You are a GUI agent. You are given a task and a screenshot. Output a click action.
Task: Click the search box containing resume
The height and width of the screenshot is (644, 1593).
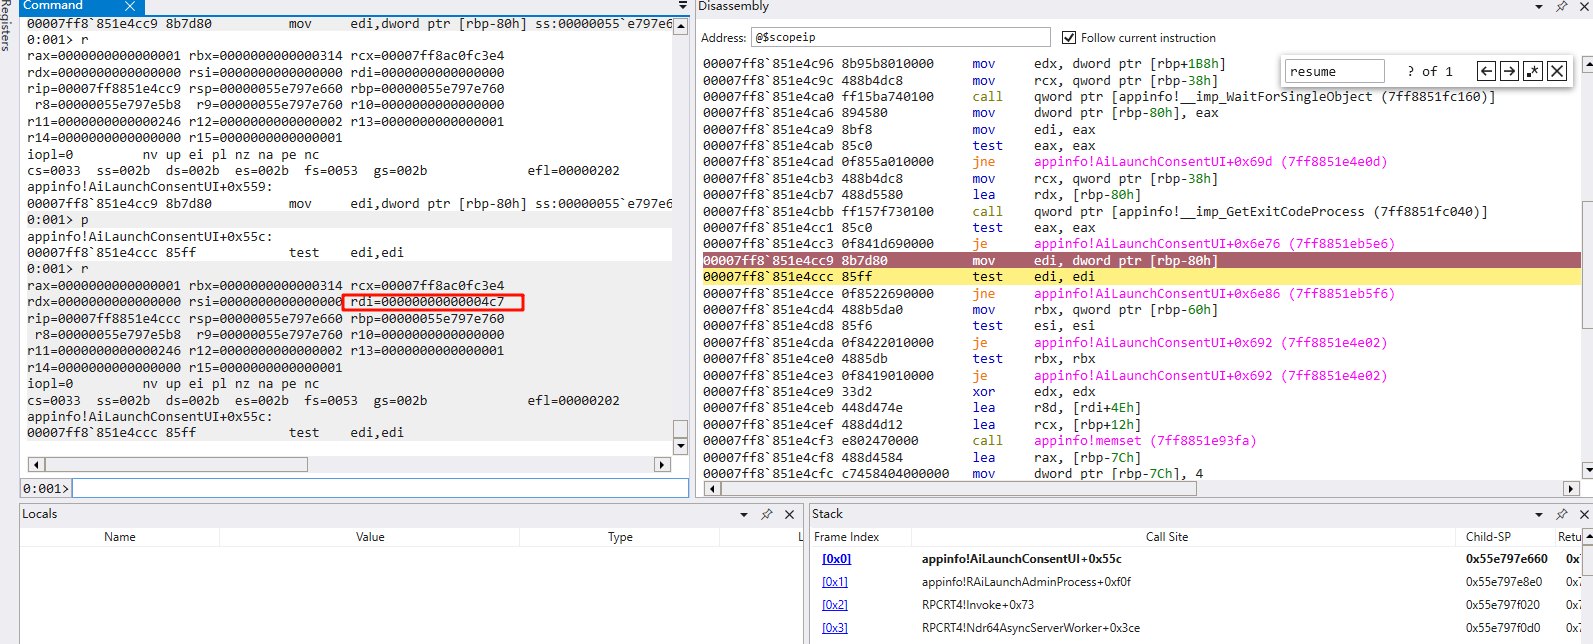pos(1335,71)
